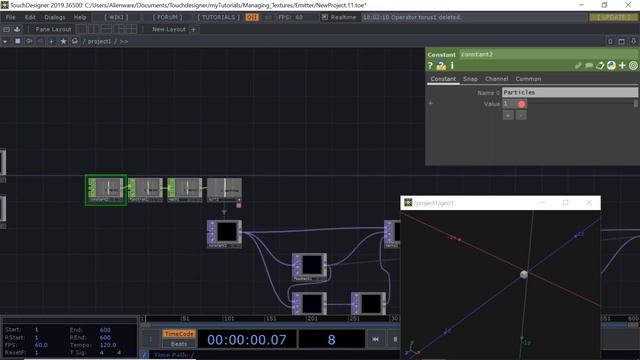Expand the path chevrons after project1
The height and width of the screenshot is (360, 640).
(124, 41)
